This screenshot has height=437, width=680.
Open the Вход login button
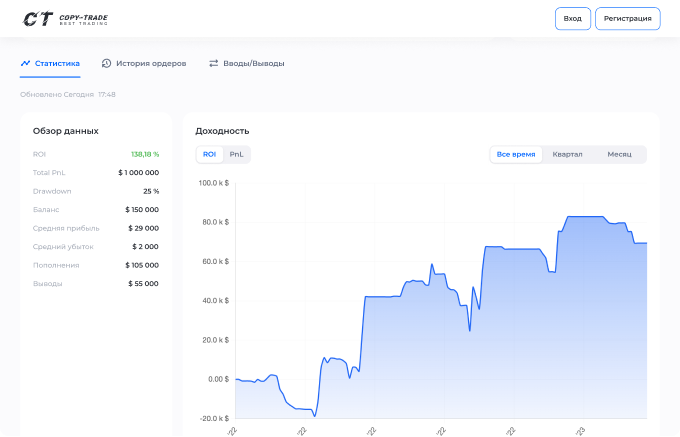click(x=572, y=19)
